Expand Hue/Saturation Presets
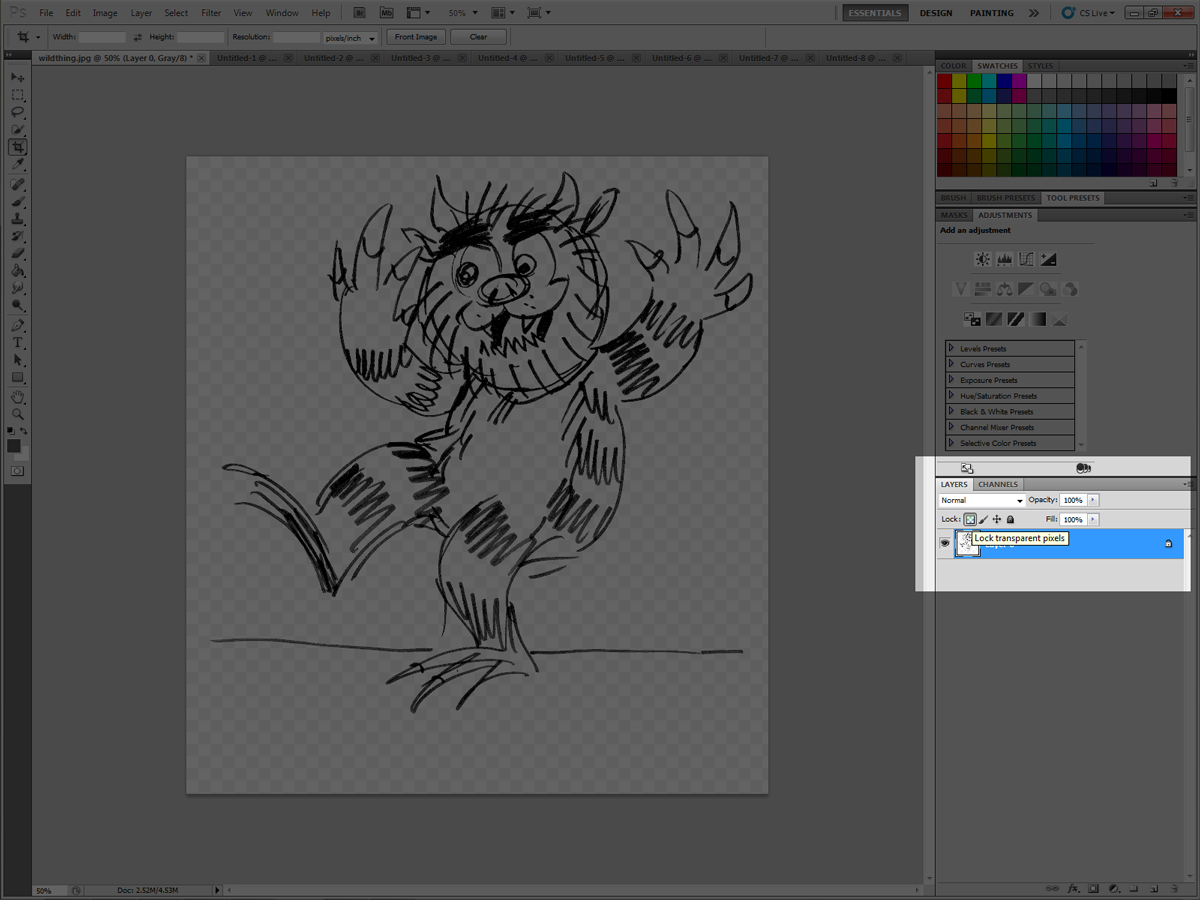The image size is (1200, 900). click(x=951, y=396)
